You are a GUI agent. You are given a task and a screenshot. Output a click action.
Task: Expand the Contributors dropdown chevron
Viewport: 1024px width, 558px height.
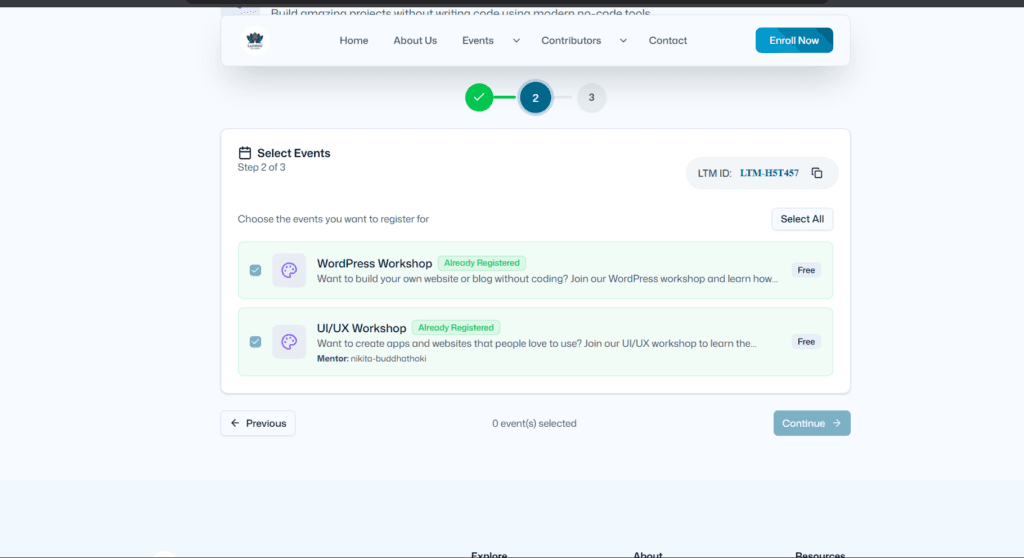coord(623,41)
